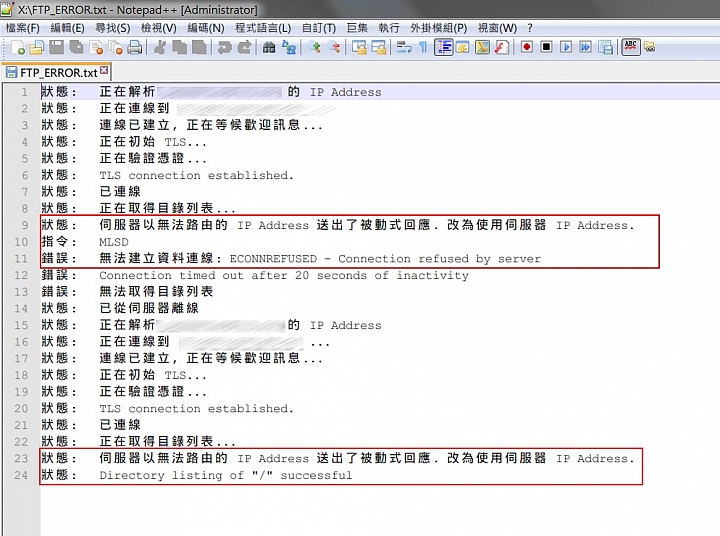Open the 編碼(N) menu
This screenshot has height=536, width=720.
pyautogui.click(x=205, y=28)
